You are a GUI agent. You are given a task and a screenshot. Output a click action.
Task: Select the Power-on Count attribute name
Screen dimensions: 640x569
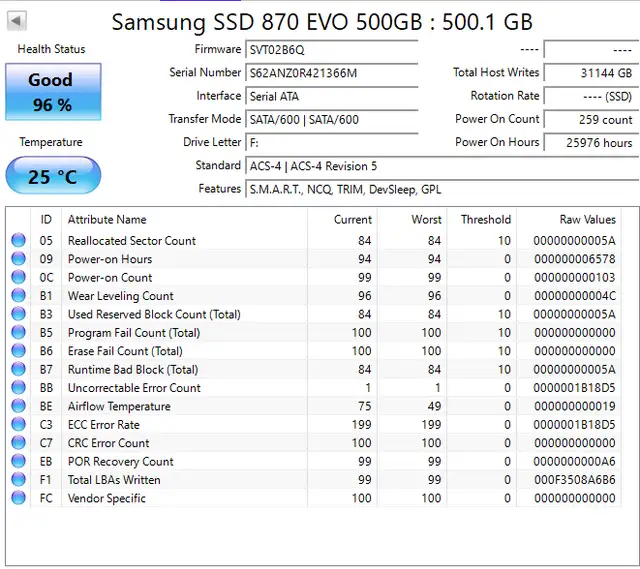click(110, 278)
